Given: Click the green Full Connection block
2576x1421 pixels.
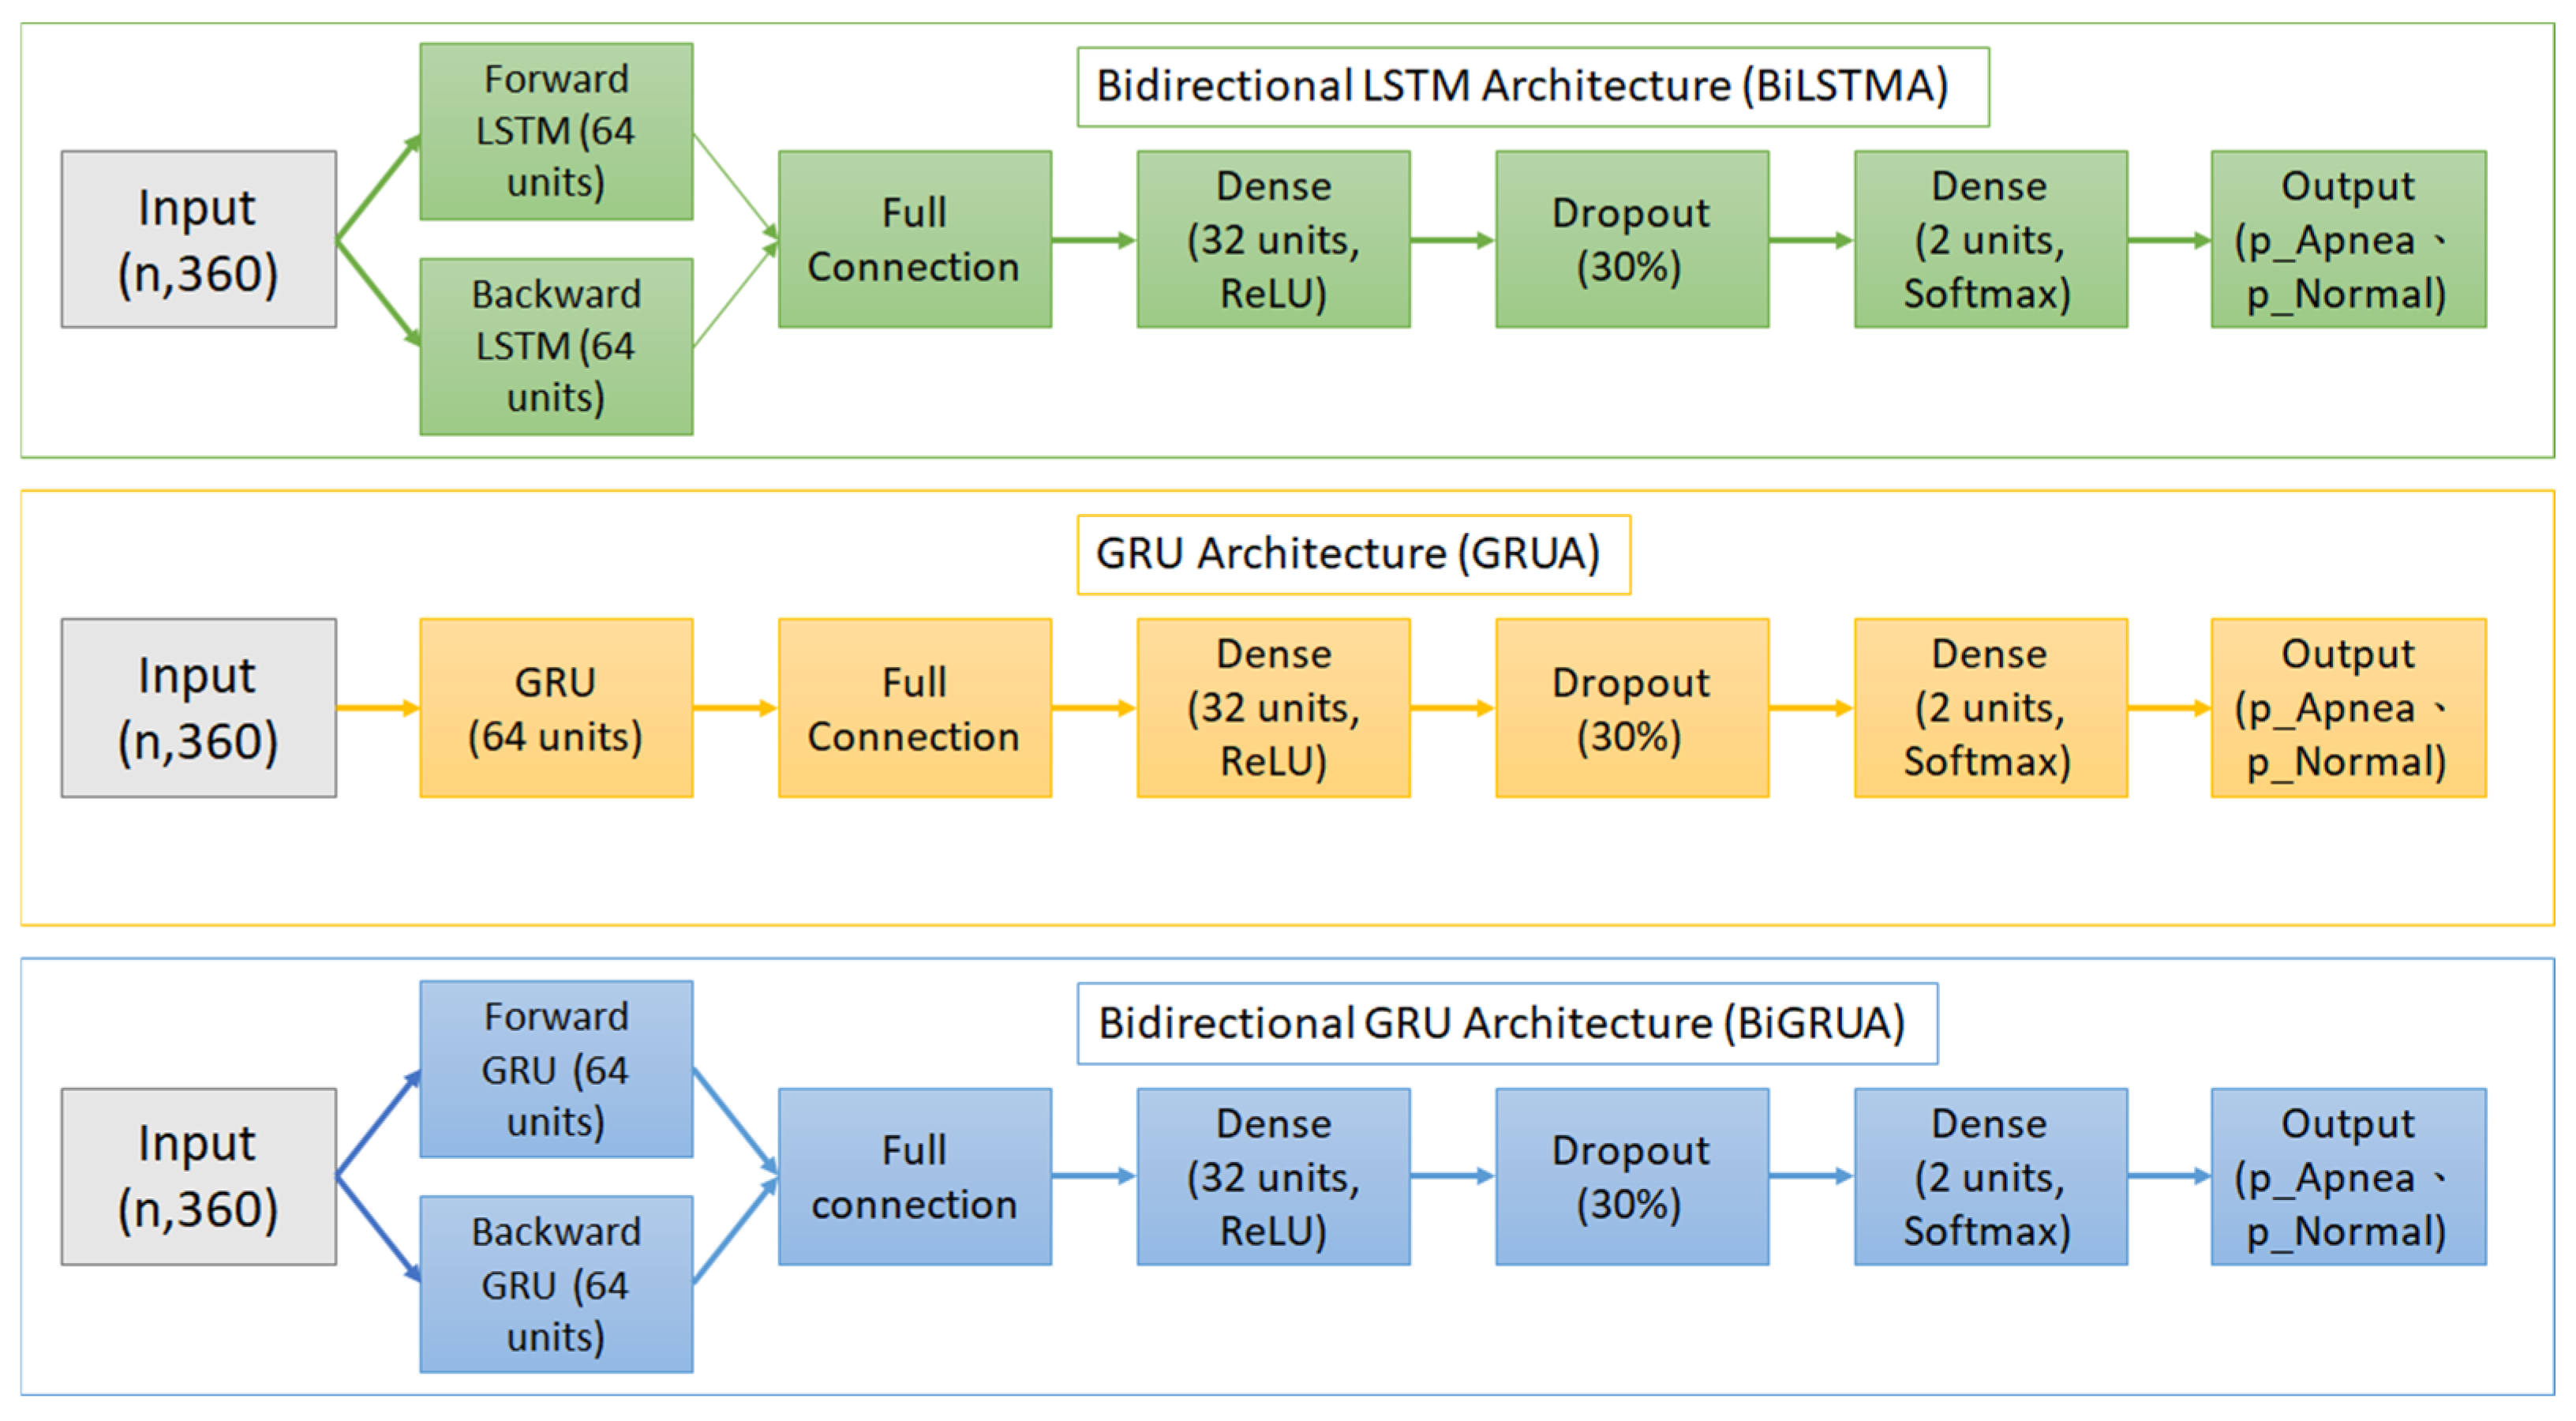Looking at the screenshot, I should [914, 239].
